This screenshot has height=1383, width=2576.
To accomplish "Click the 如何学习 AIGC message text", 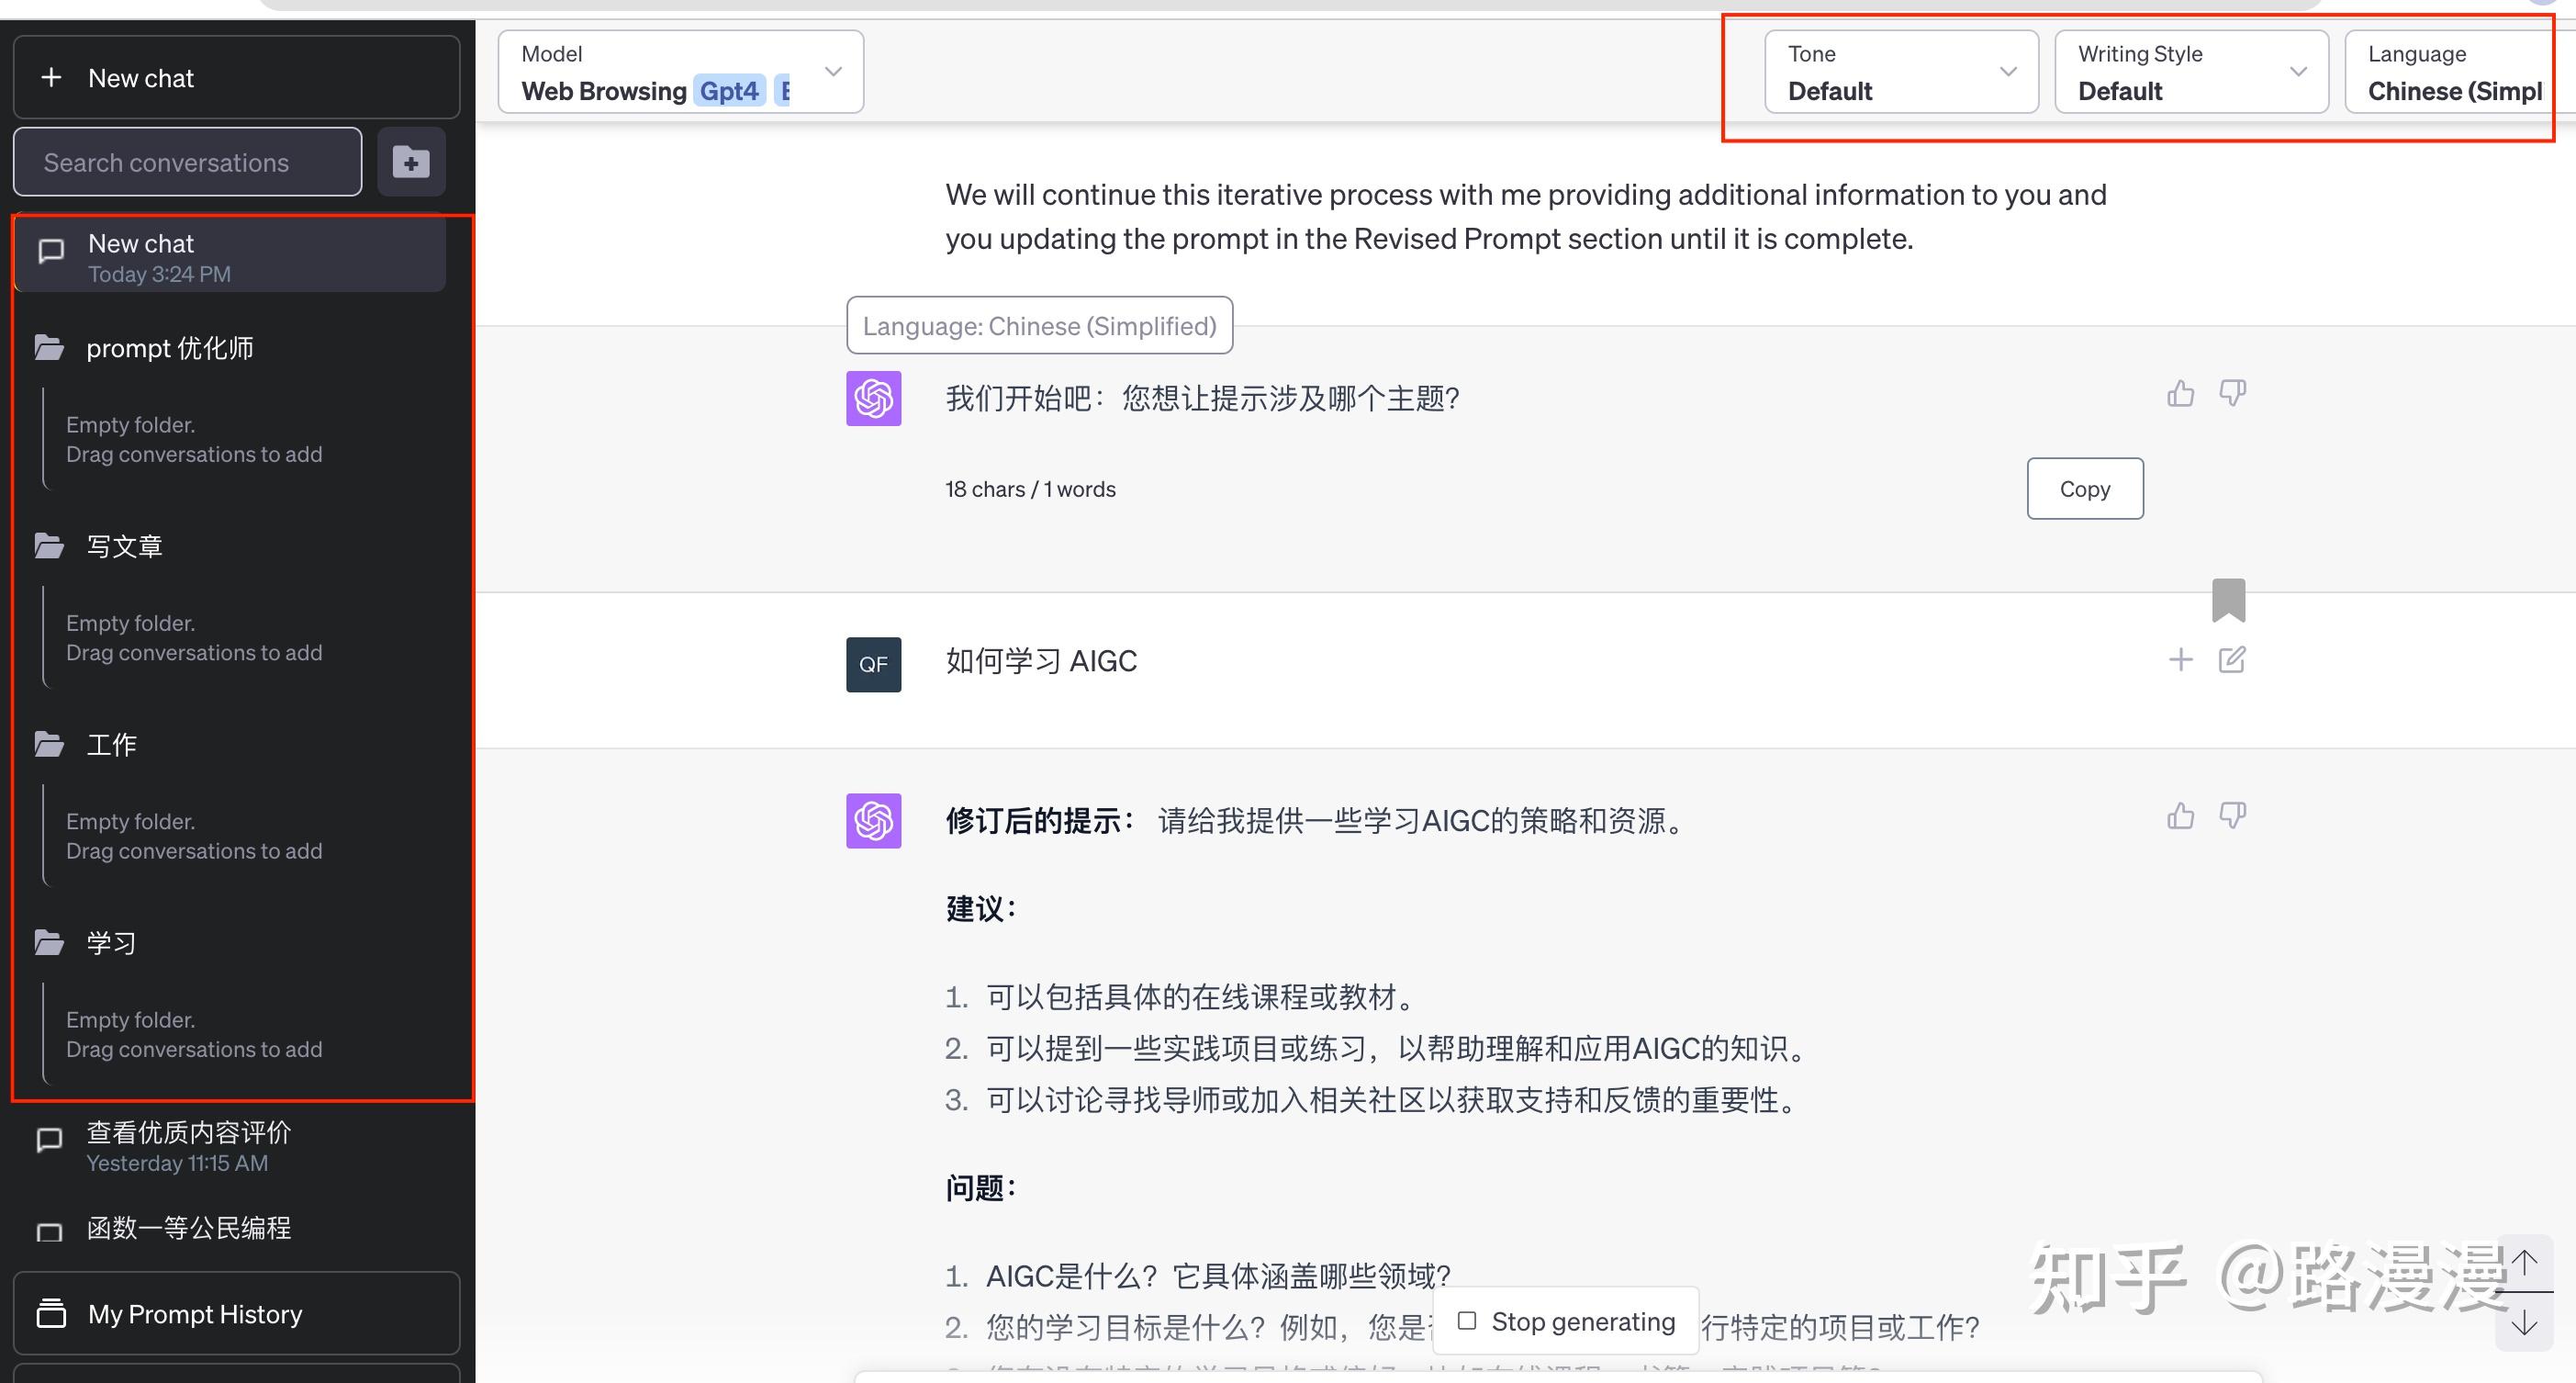I will (x=1041, y=661).
